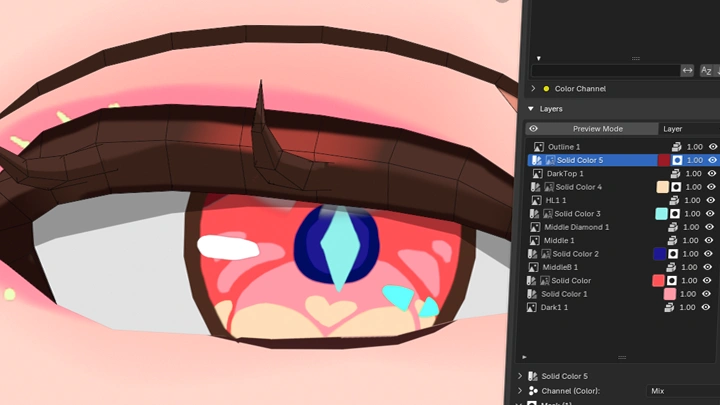Select the Solid Color 1 layer

tap(564, 294)
